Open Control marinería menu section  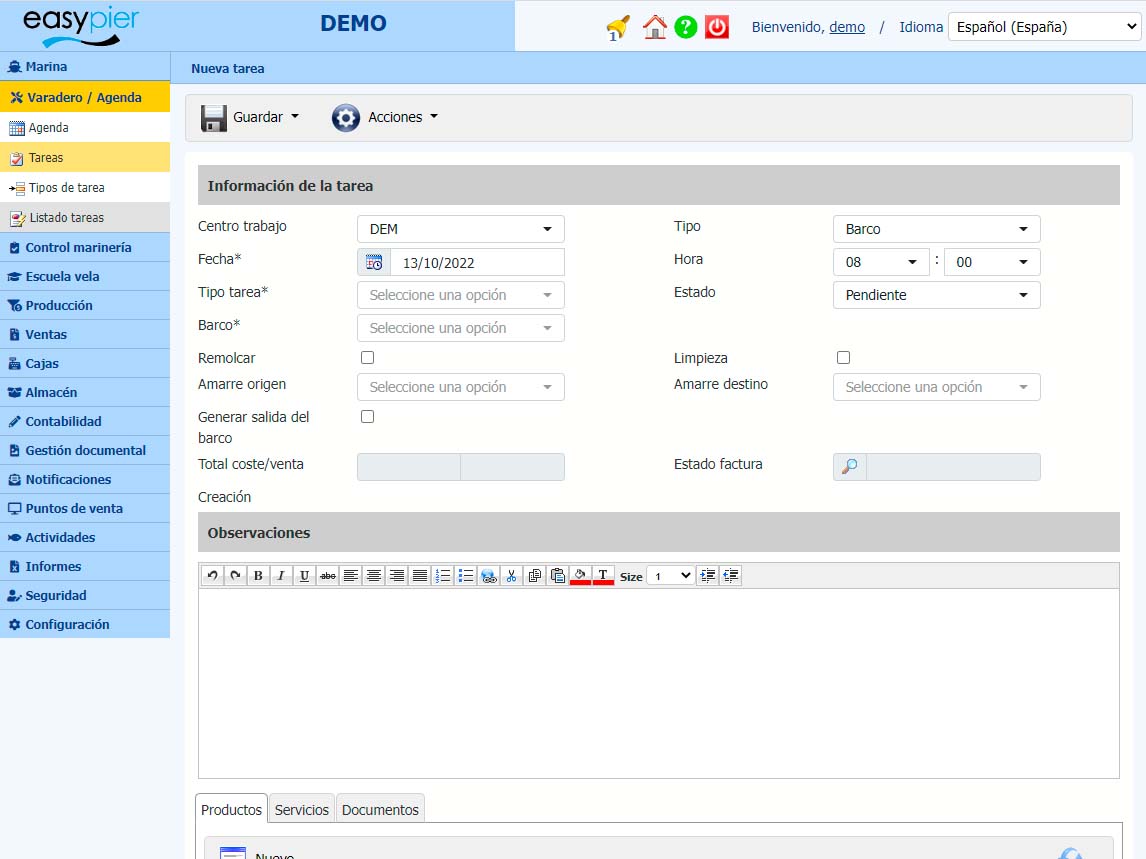(85, 247)
